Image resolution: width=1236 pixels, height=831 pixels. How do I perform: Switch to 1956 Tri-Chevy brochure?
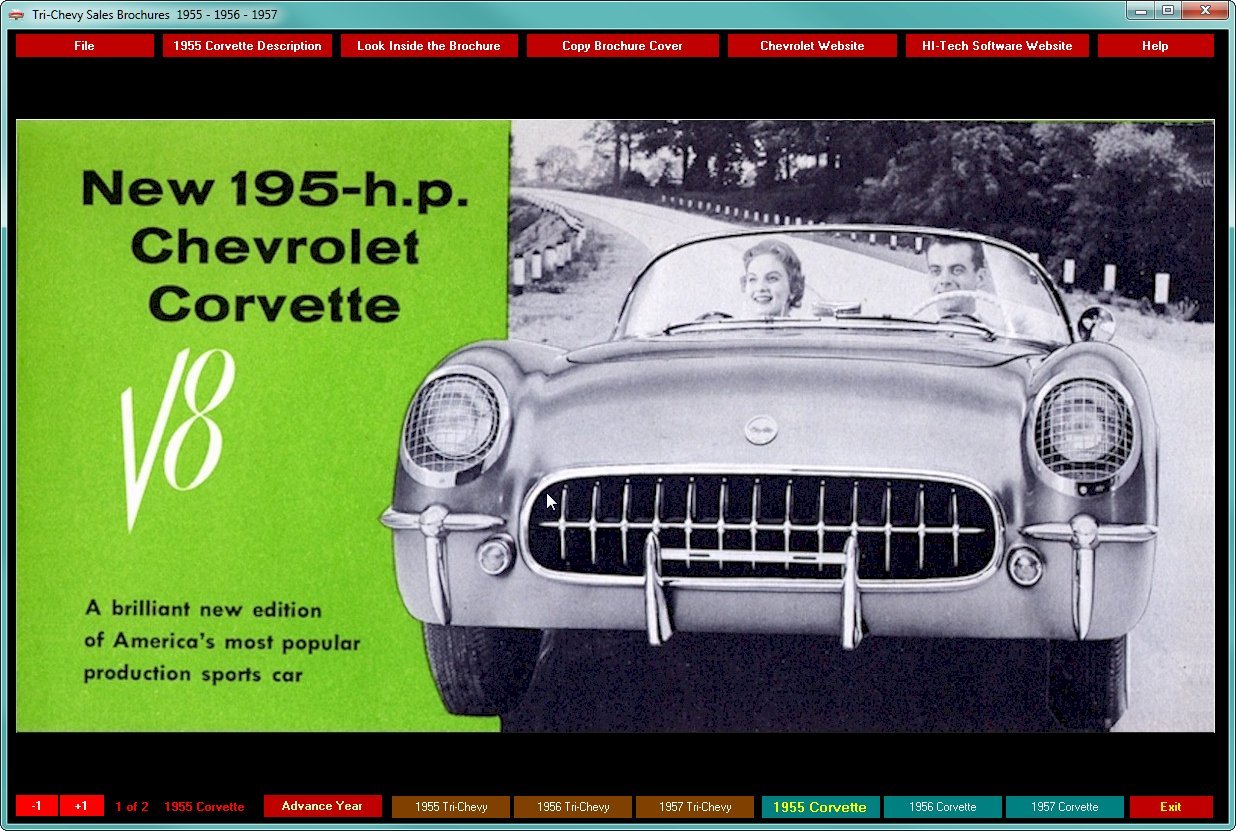[573, 807]
